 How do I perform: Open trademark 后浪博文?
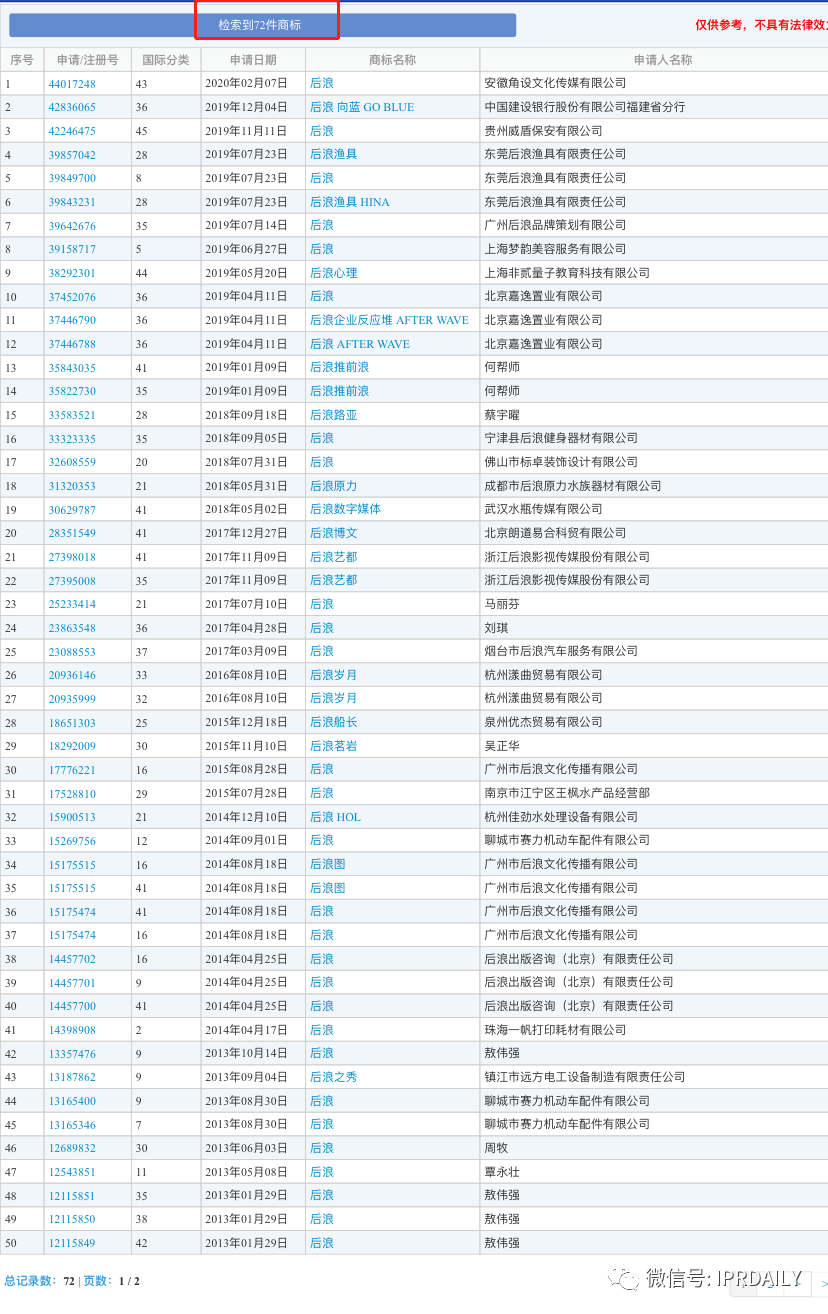333,533
